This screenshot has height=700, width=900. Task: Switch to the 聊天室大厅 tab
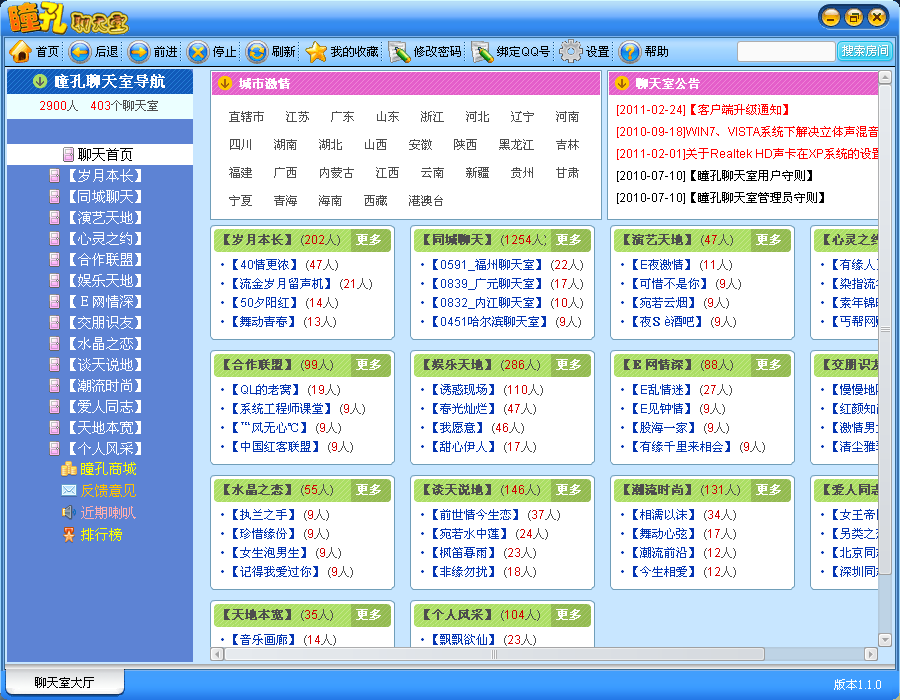(64, 683)
